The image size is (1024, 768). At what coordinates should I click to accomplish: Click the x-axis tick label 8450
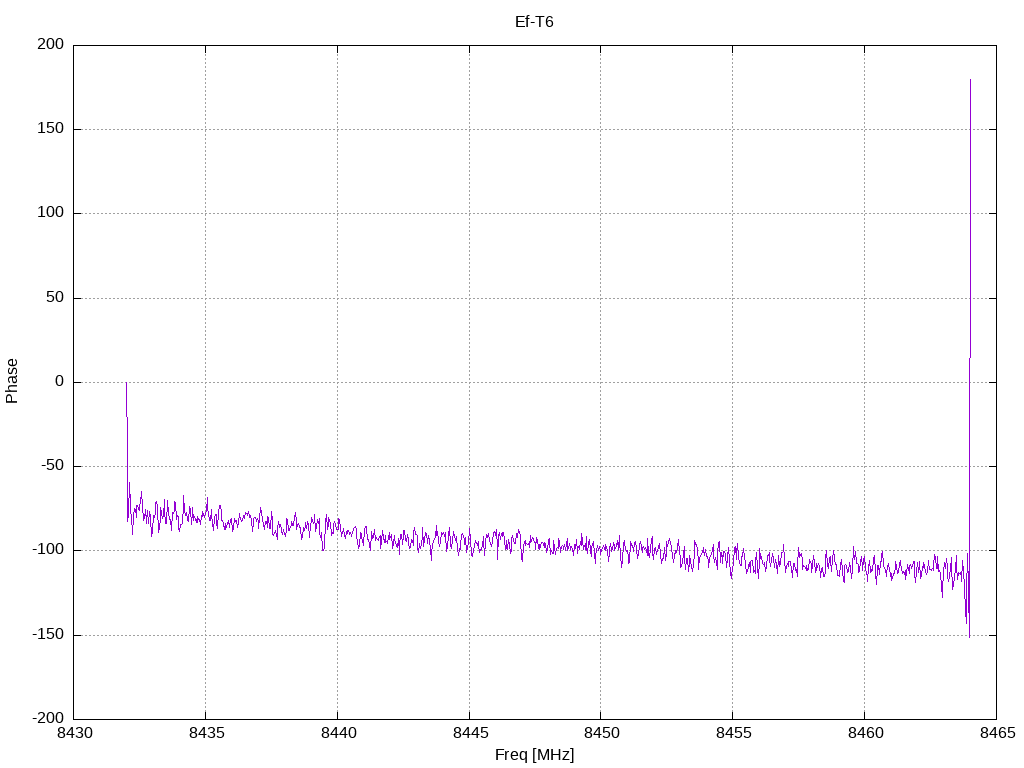(601, 733)
